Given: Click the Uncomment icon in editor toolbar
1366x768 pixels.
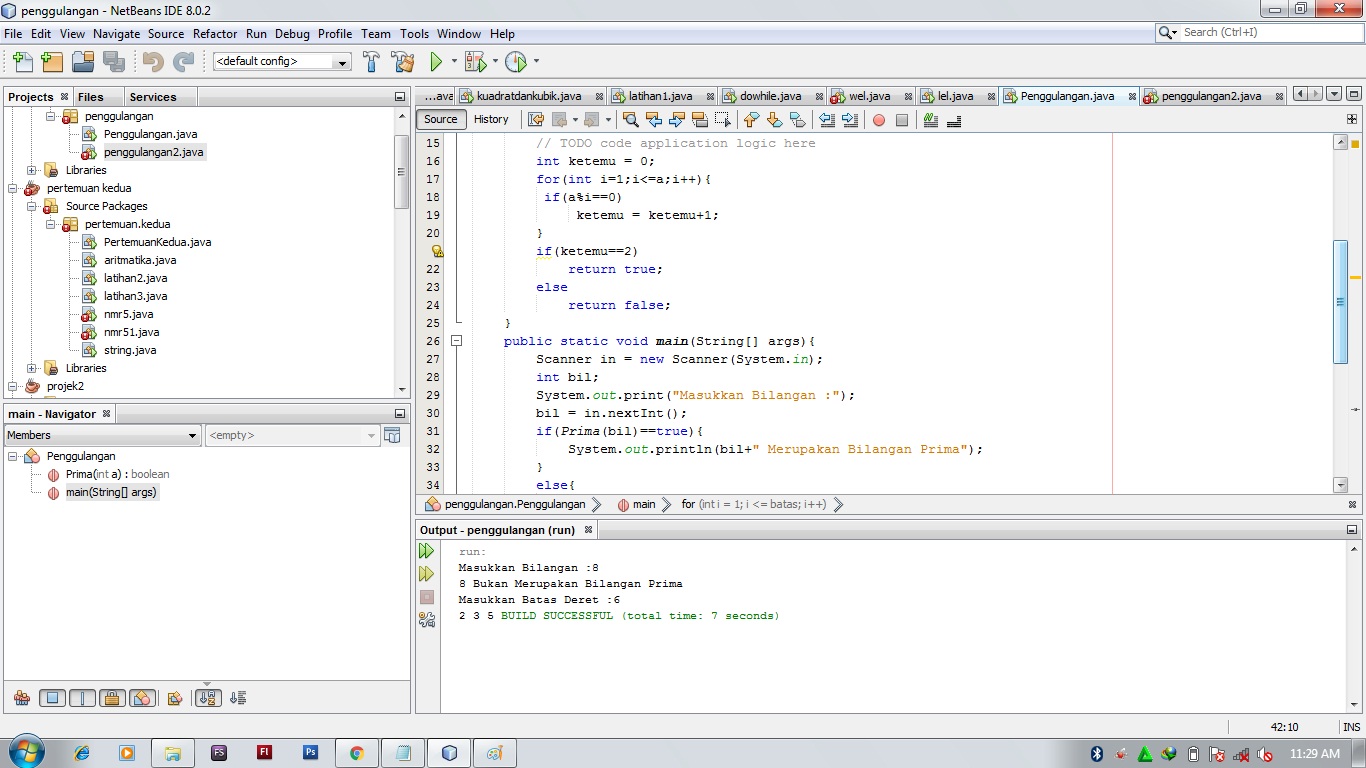Looking at the screenshot, I should (954, 120).
